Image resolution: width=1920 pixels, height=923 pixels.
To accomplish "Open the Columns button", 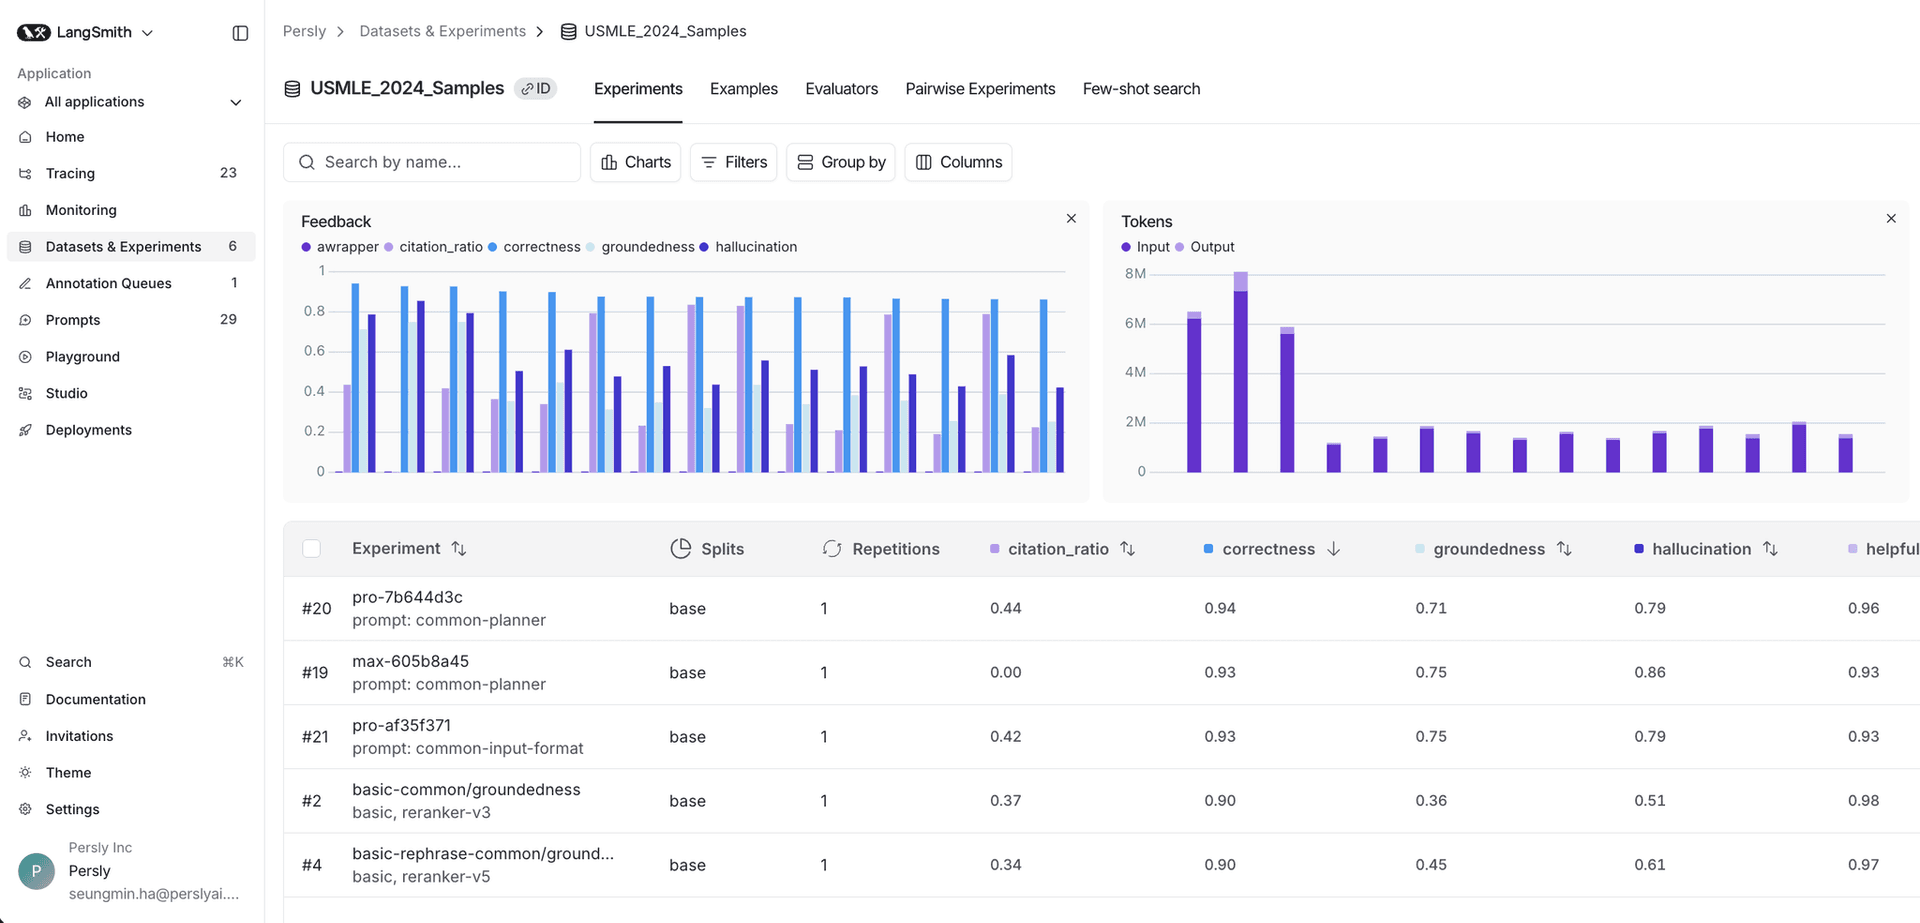I will pos(958,162).
